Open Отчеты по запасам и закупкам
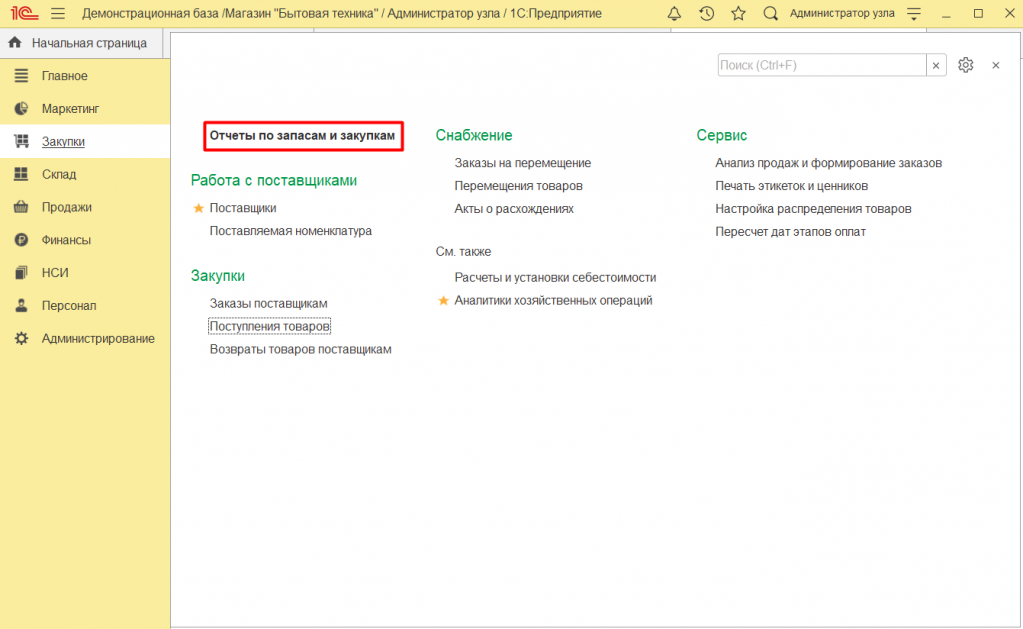 [302, 135]
